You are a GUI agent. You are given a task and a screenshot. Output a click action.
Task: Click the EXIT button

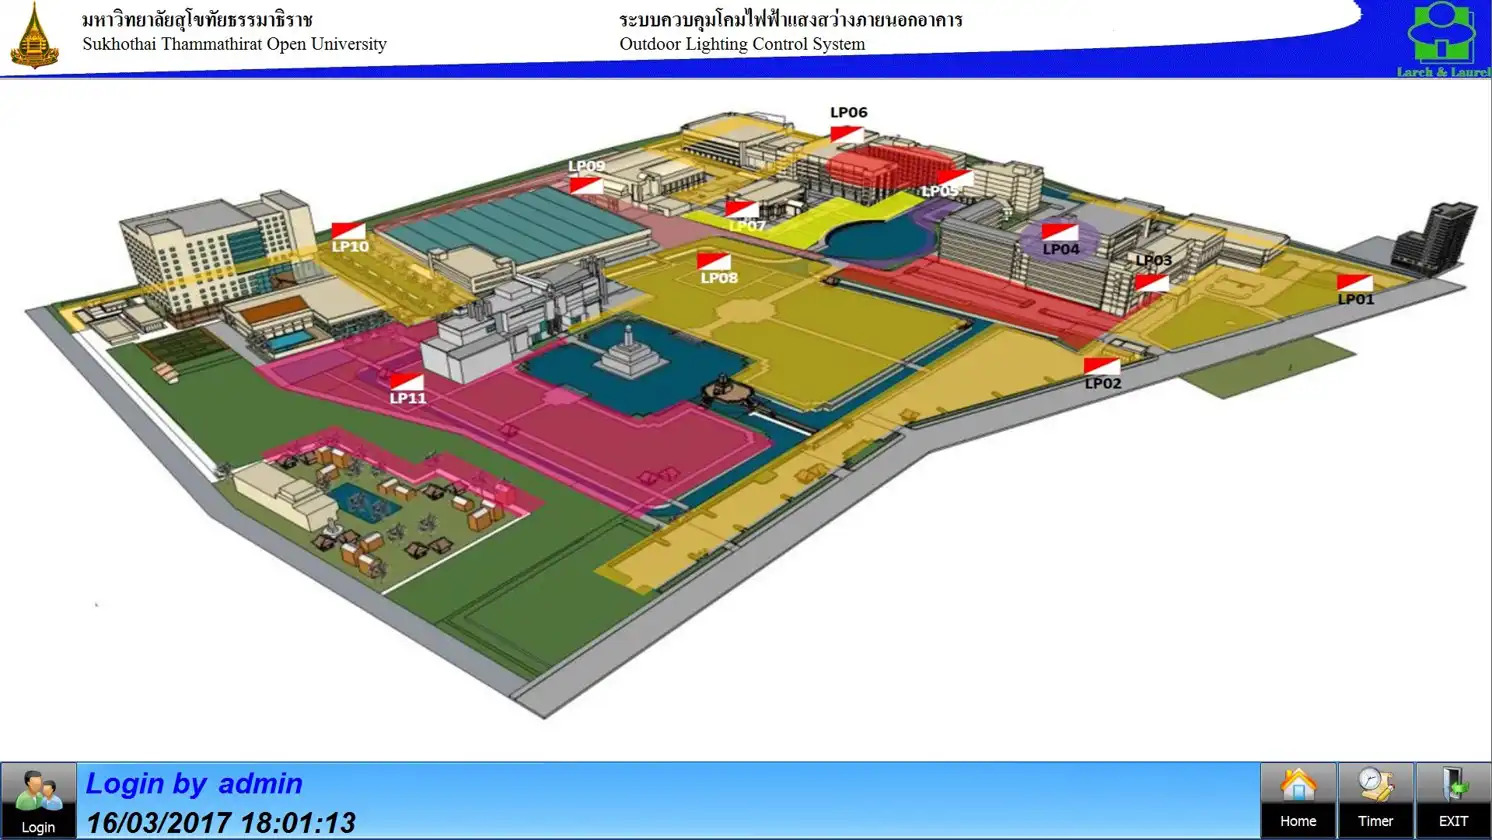[x=1453, y=800]
